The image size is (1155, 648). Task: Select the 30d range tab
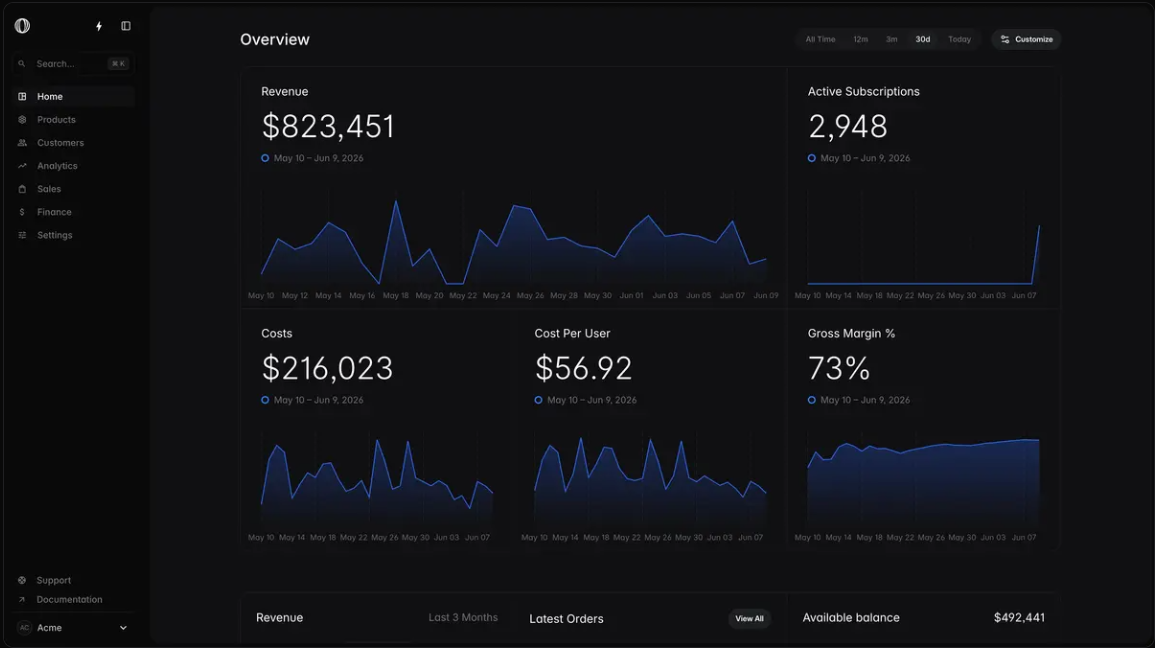pos(922,40)
